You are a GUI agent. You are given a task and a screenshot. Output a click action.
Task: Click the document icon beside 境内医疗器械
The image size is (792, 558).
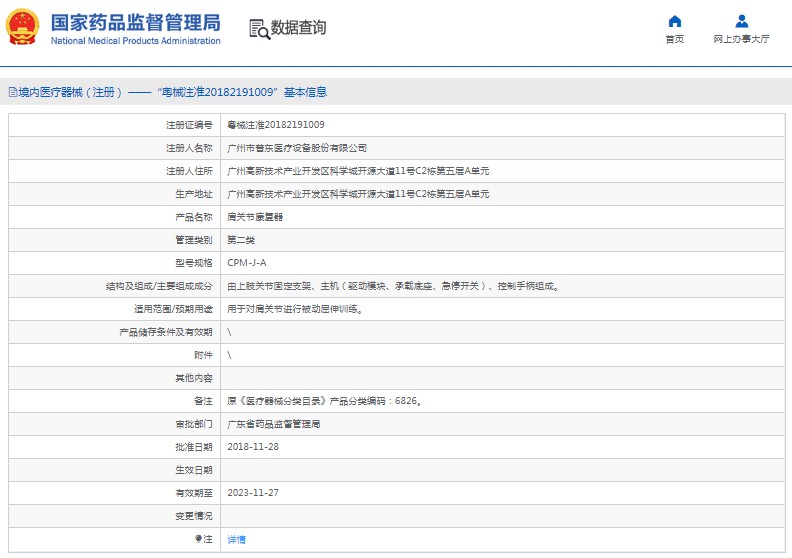point(13,92)
